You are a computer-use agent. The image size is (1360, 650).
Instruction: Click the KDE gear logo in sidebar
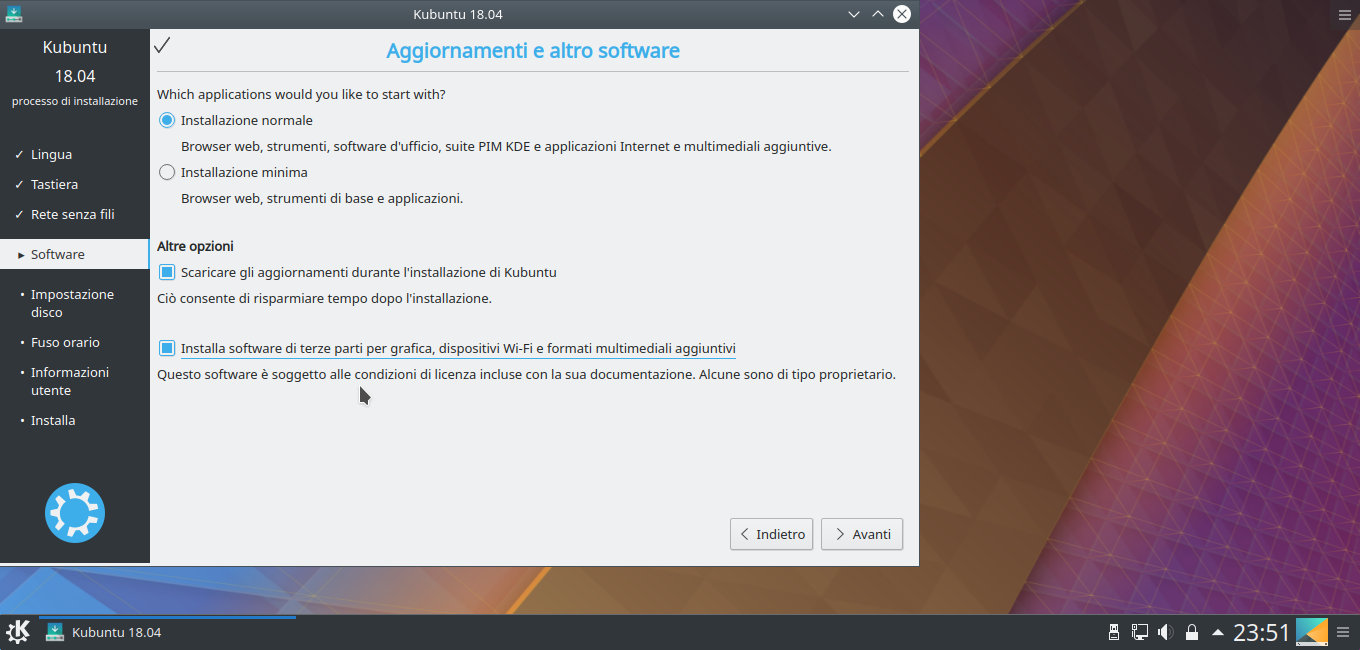click(x=75, y=513)
